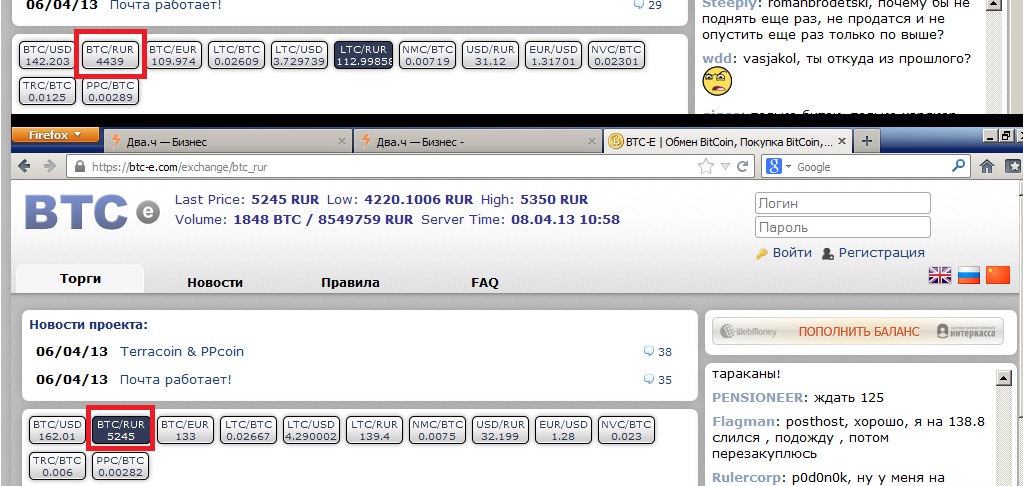Select BTC/USD pair priced 142.203

point(47,55)
